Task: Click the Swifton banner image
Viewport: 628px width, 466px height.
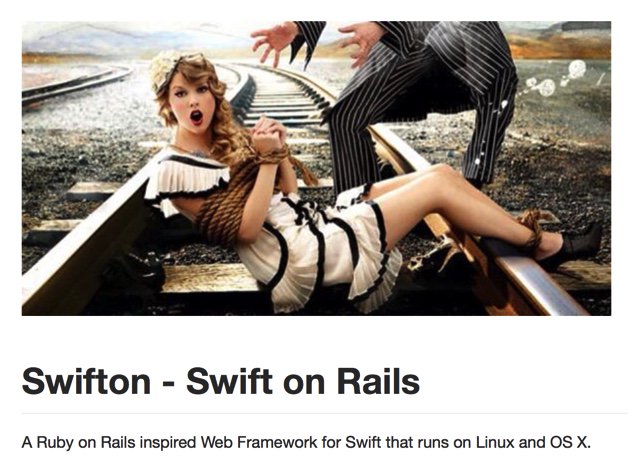Action: (316, 168)
